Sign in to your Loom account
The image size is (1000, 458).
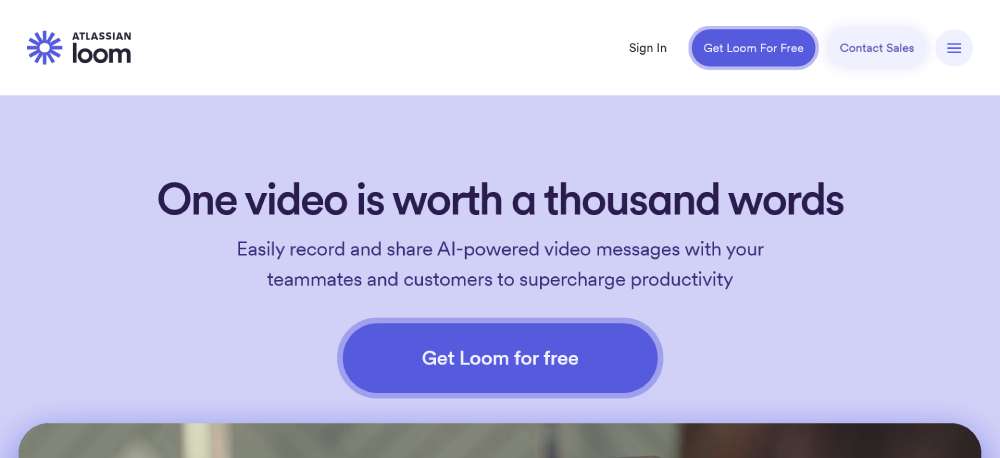tap(647, 48)
